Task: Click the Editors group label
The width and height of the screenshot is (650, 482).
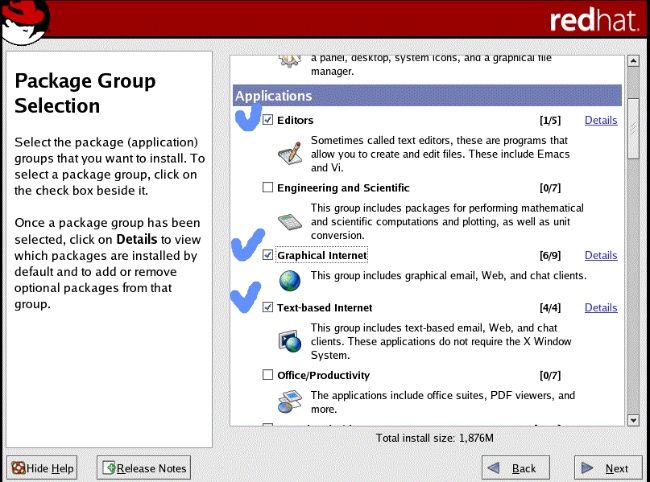Action: 295,120
